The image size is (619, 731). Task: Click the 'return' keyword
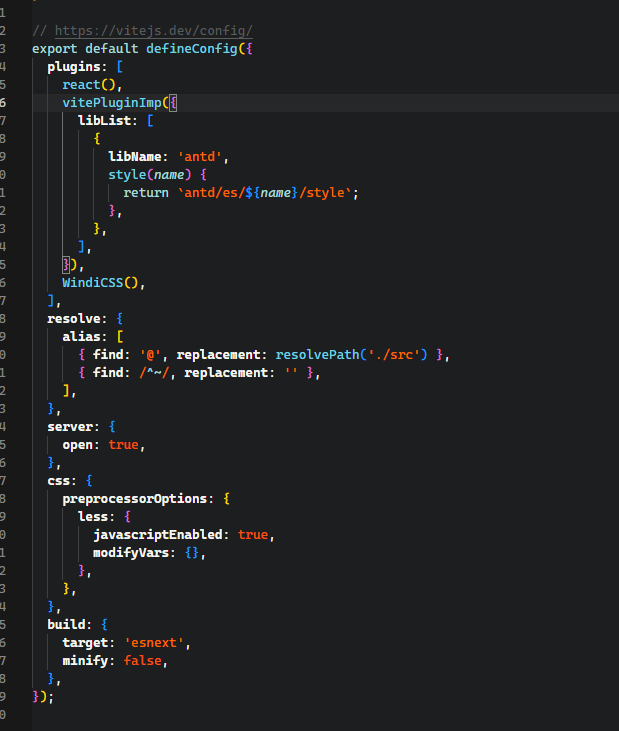146,193
